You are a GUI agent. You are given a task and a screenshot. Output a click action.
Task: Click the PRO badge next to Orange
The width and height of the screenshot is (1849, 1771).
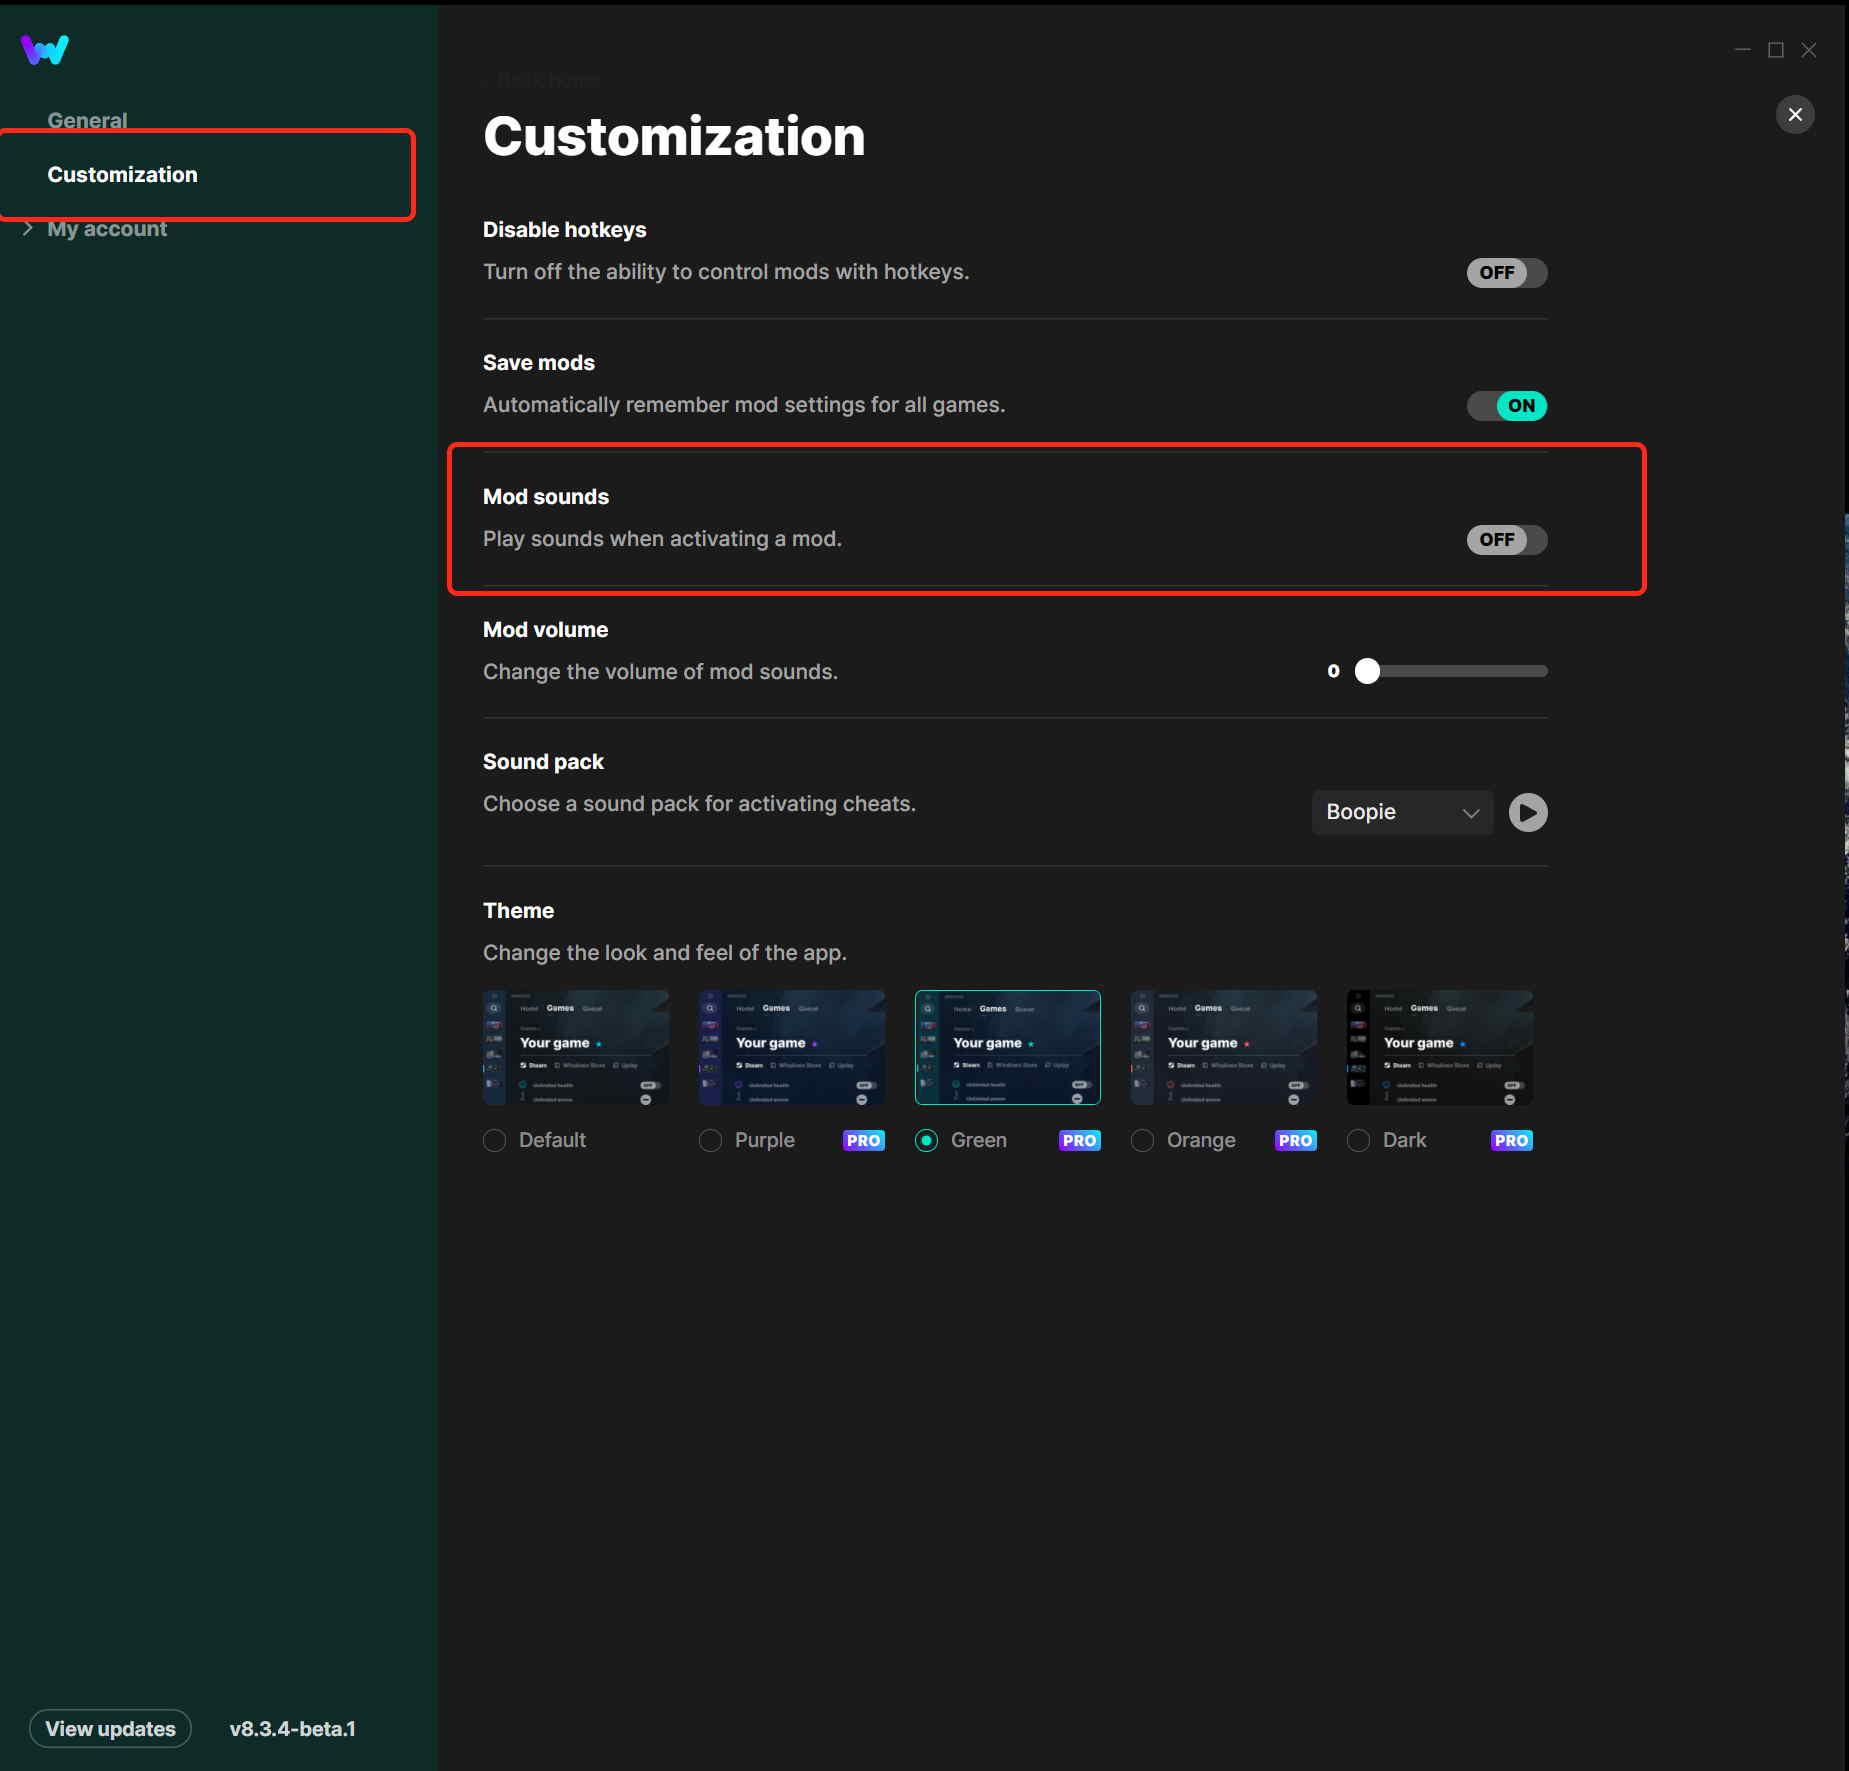[x=1295, y=1140]
